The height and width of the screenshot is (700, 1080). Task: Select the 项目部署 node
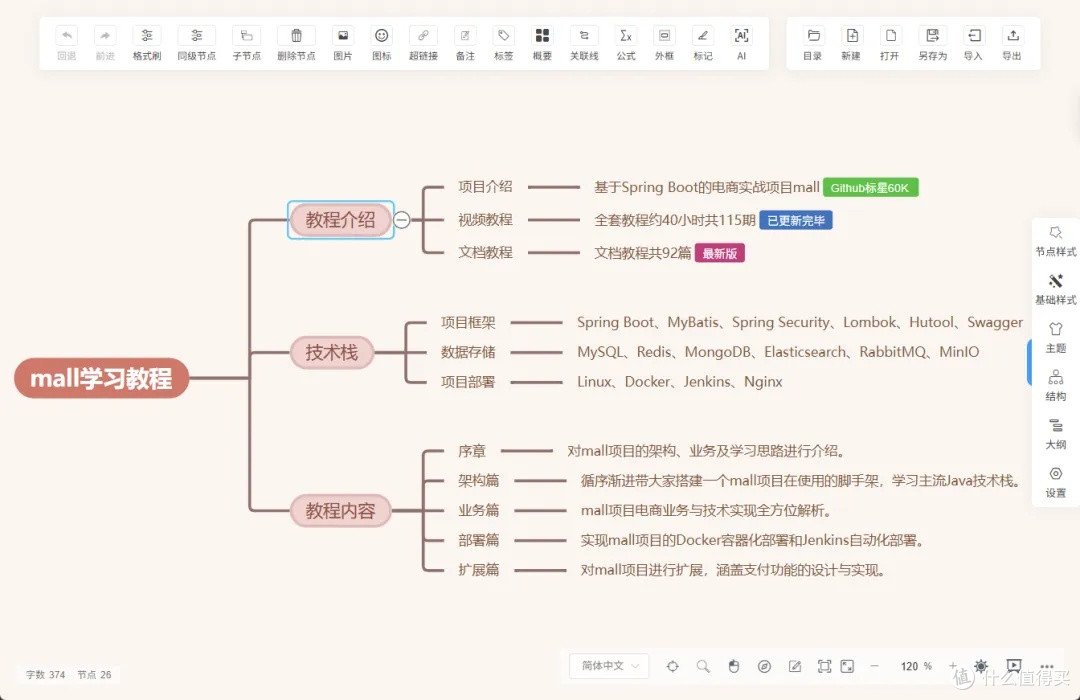click(x=468, y=382)
